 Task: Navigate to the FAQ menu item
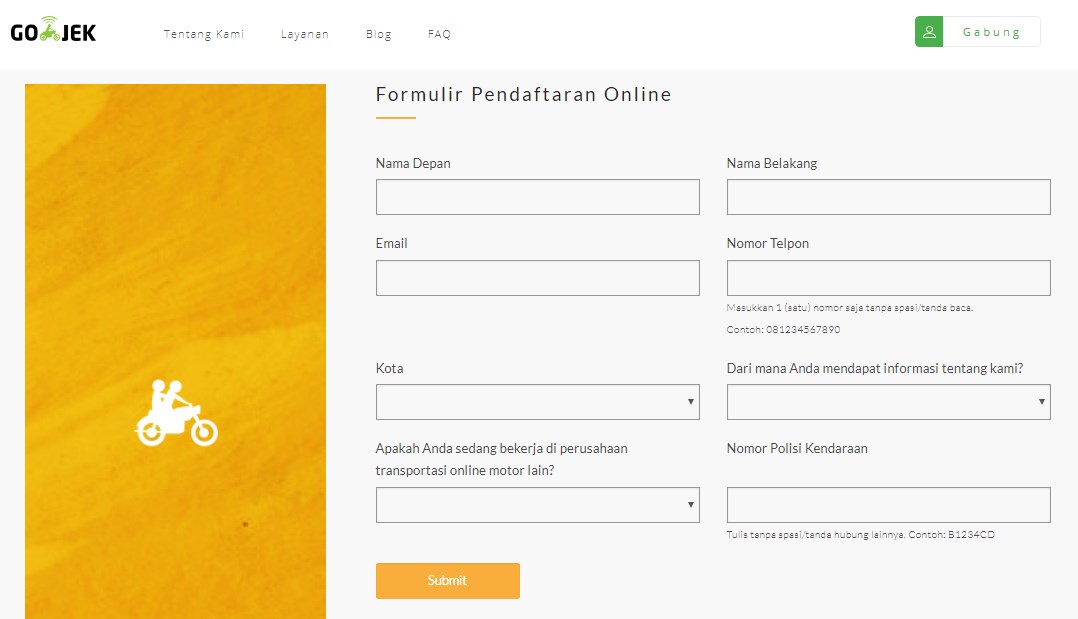point(439,34)
